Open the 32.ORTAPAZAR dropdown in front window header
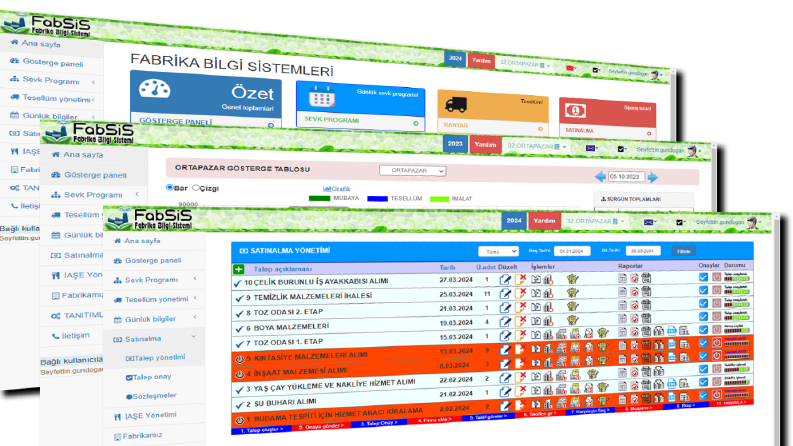 [x=595, y=221]
